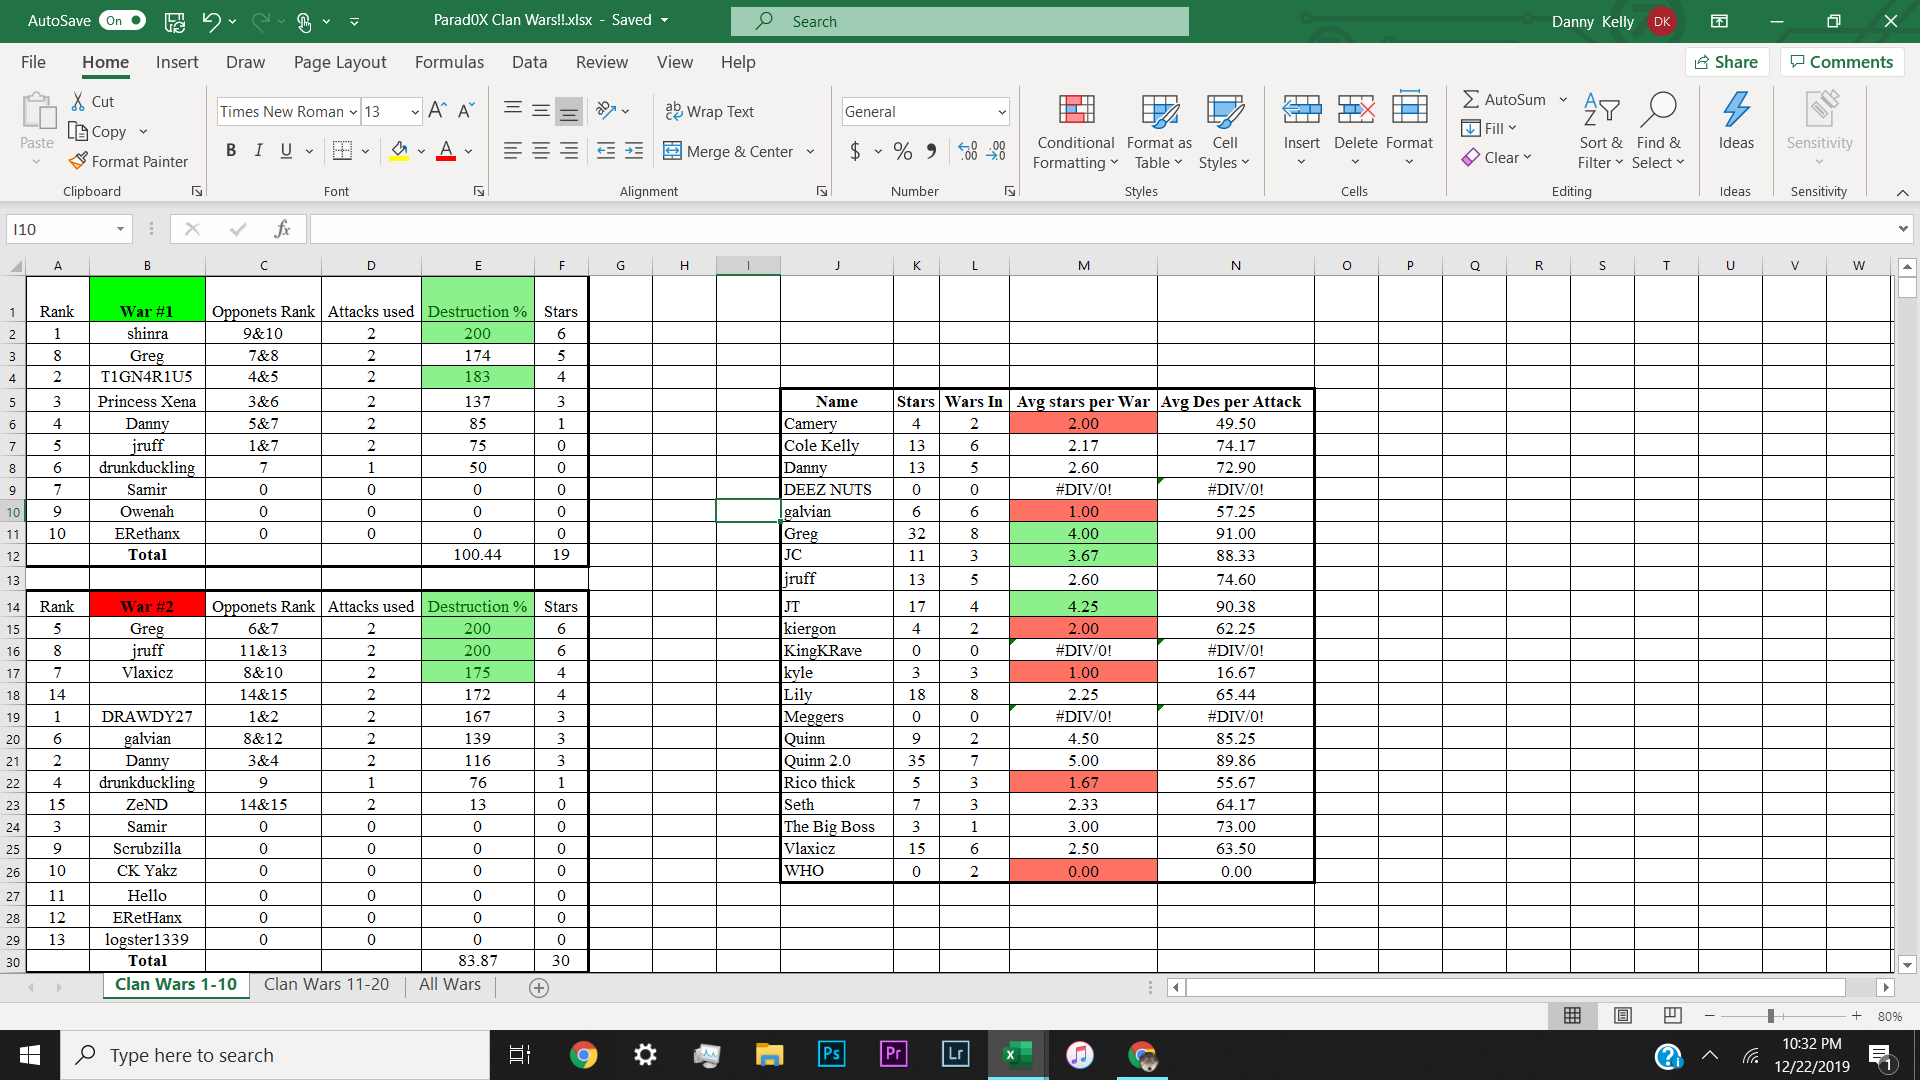Click the Share button

click(x=1729, y=62)
